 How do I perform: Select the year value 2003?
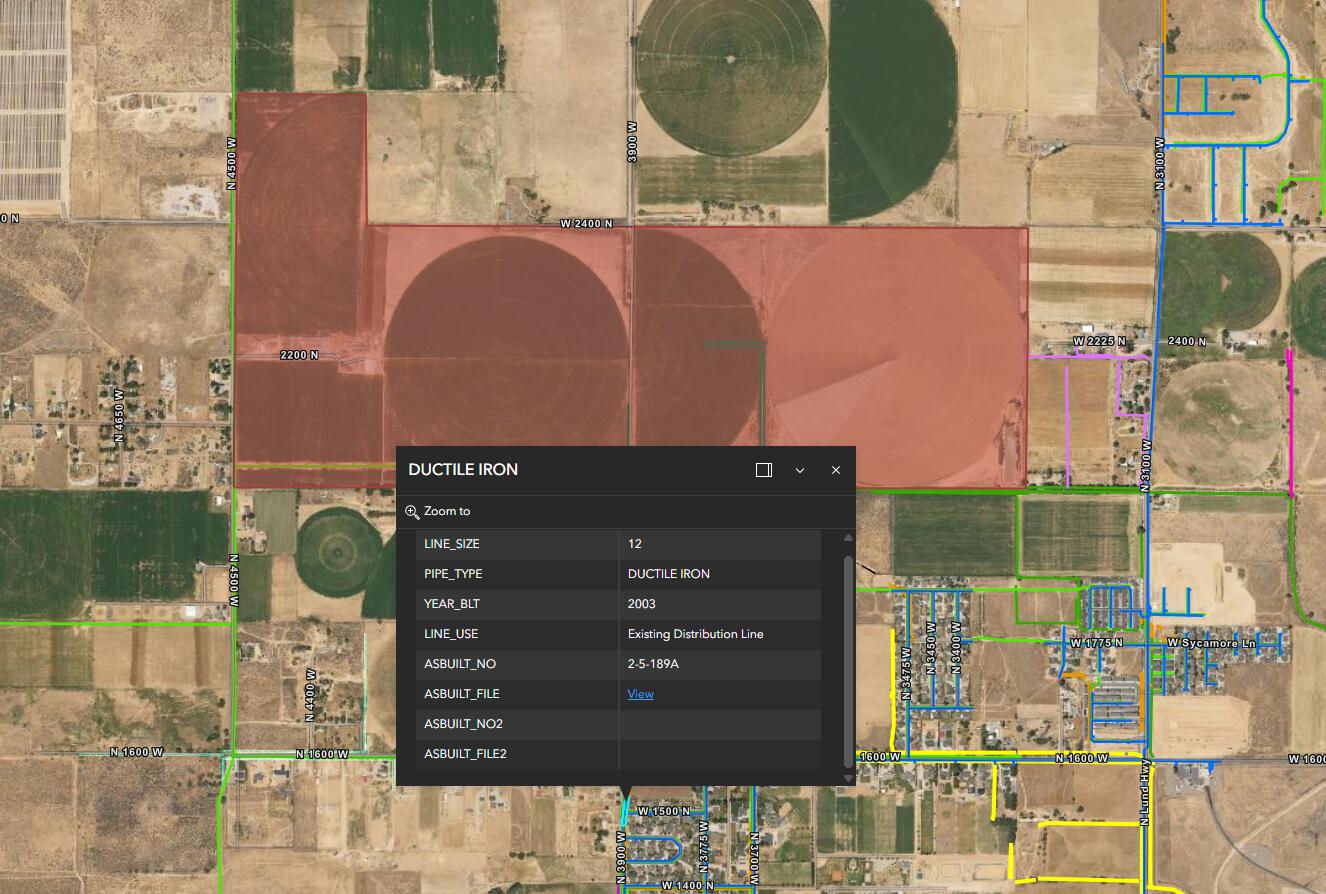tap(642, 604)
